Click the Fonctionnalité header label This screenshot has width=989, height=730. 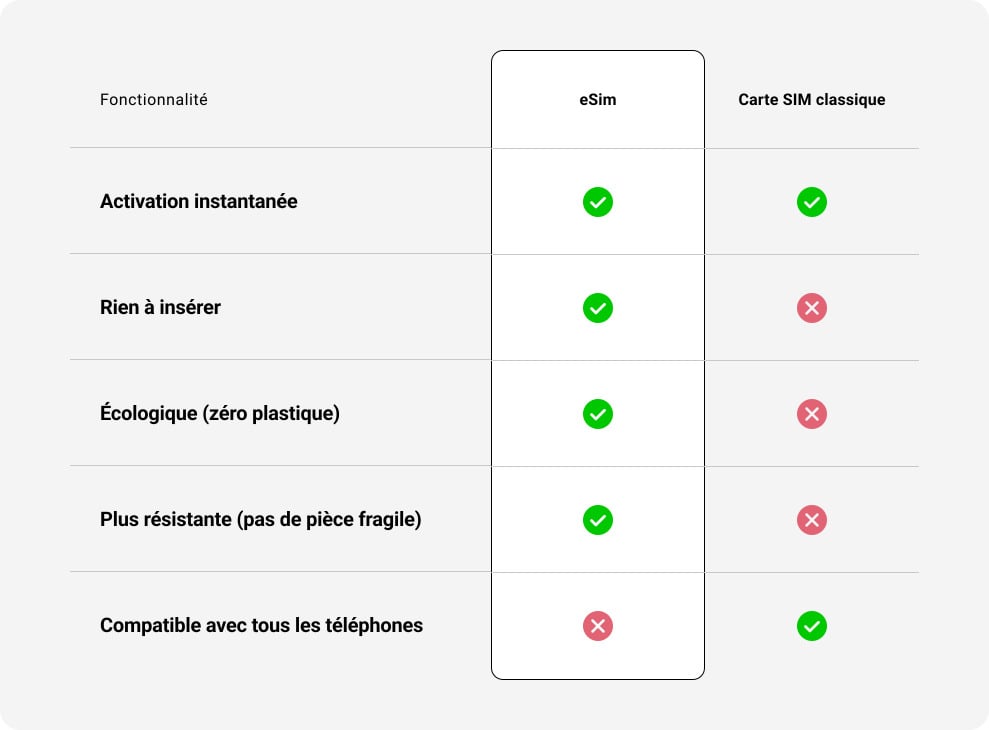click(x=154, y=100)
